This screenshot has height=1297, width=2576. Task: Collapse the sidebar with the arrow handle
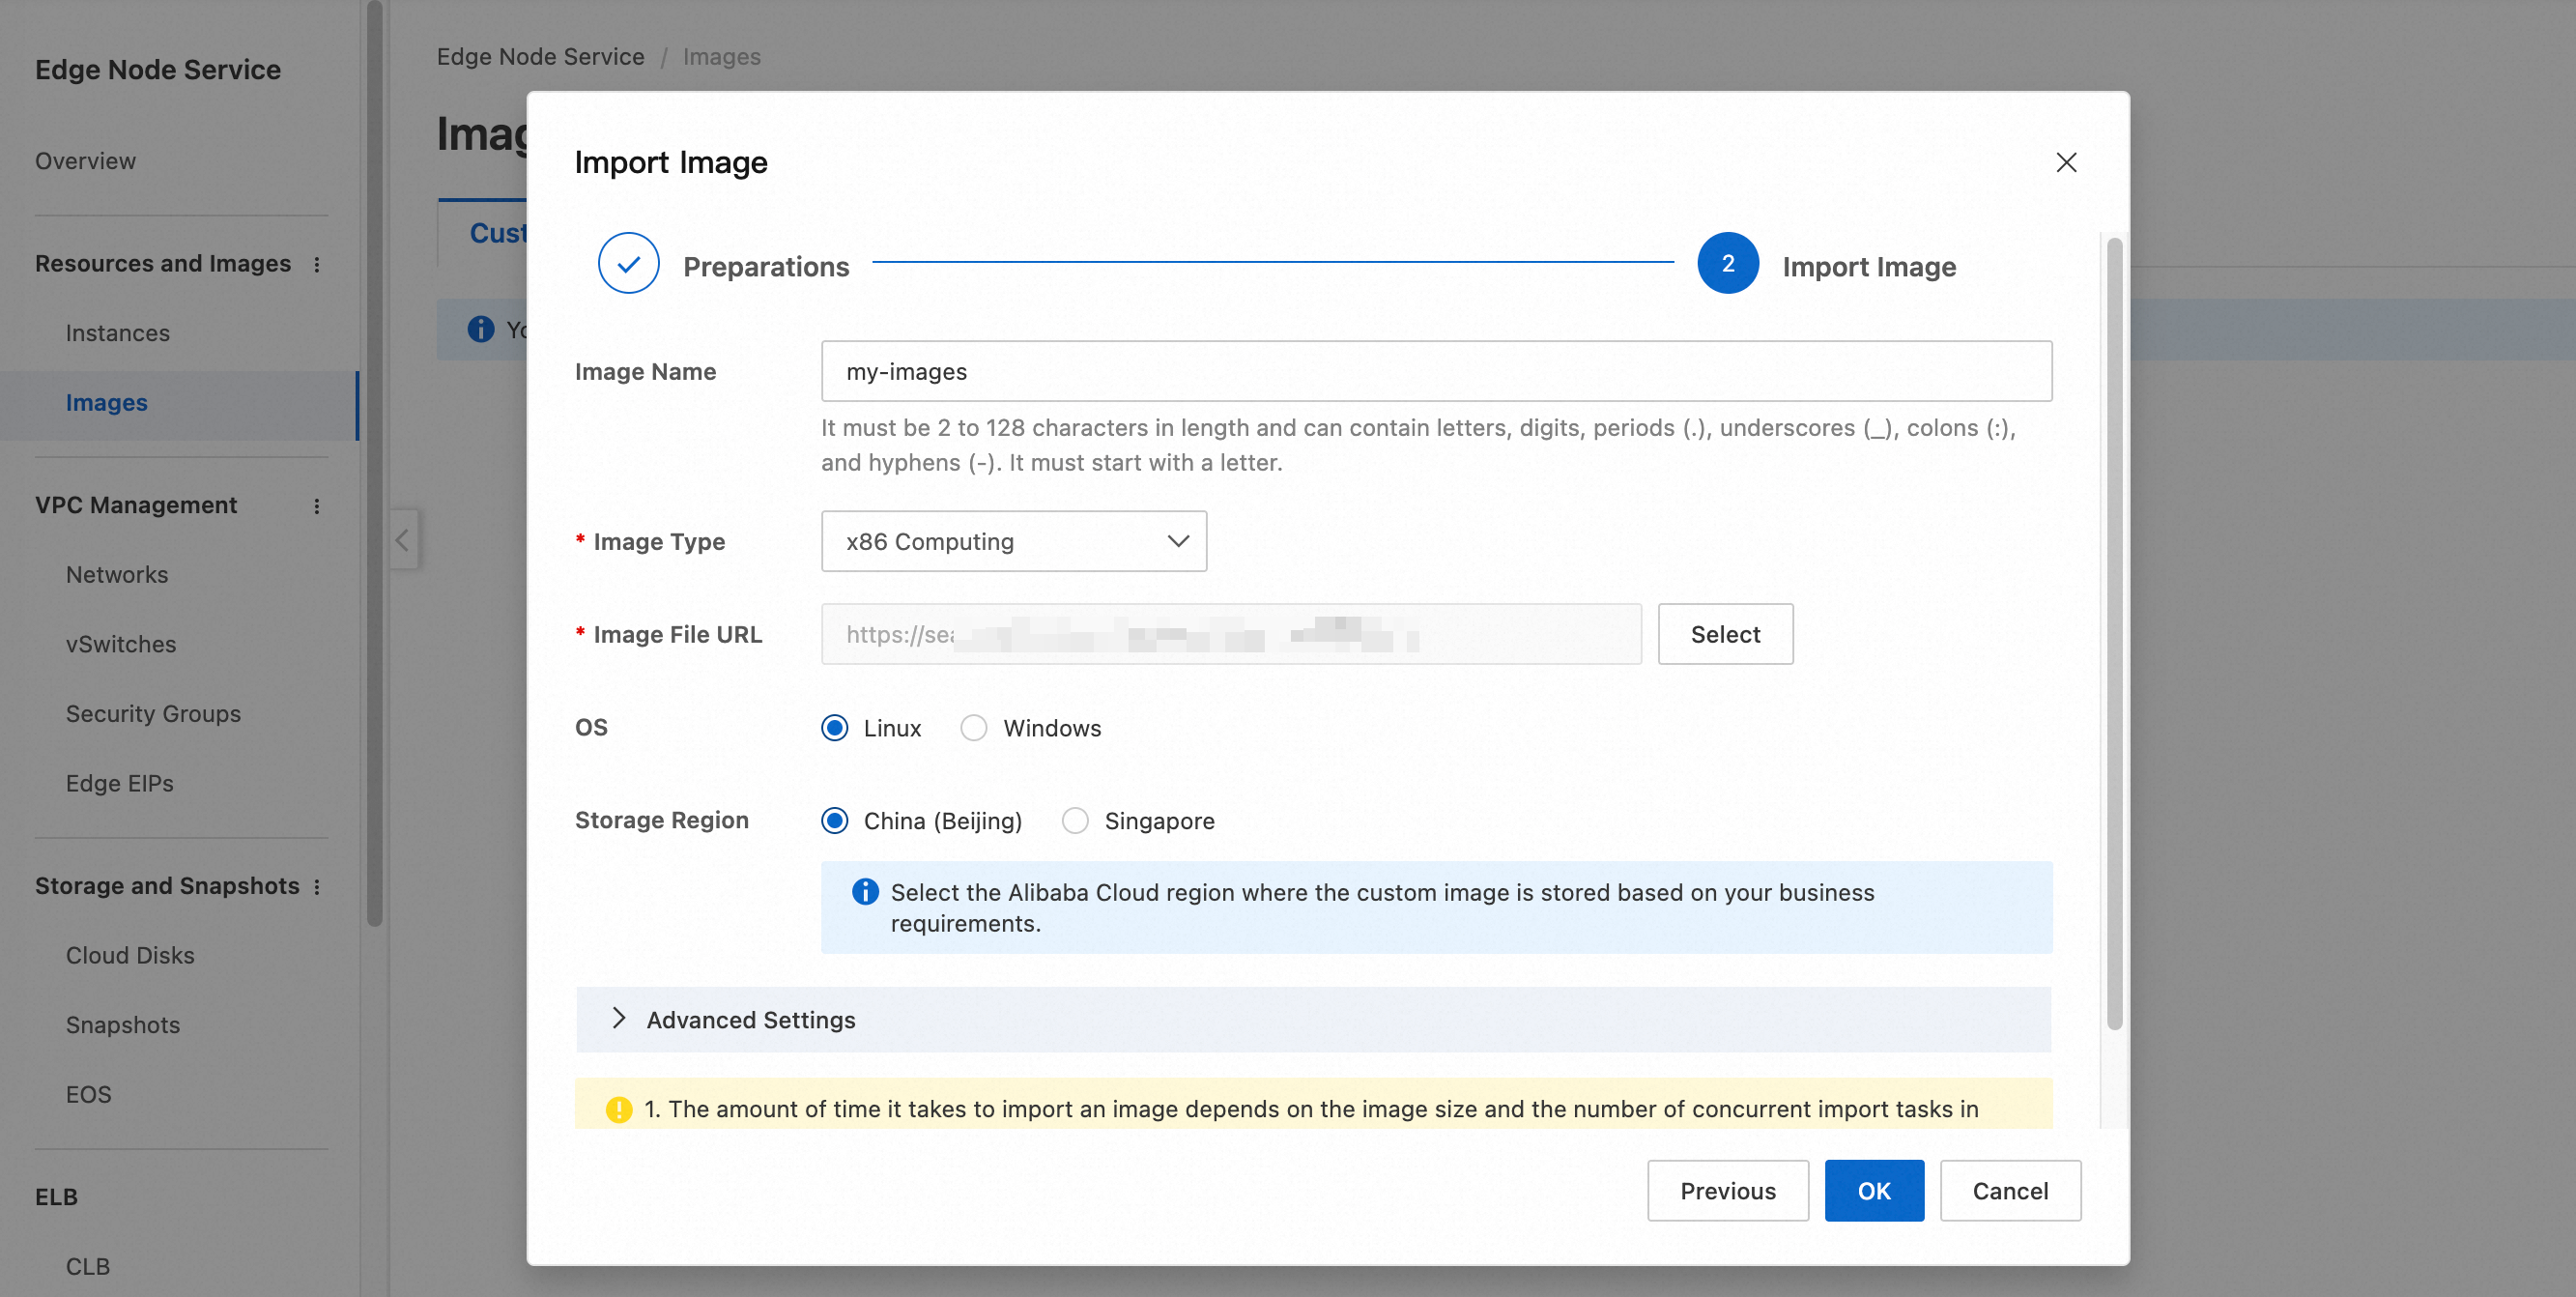click(x=402, y=540)
